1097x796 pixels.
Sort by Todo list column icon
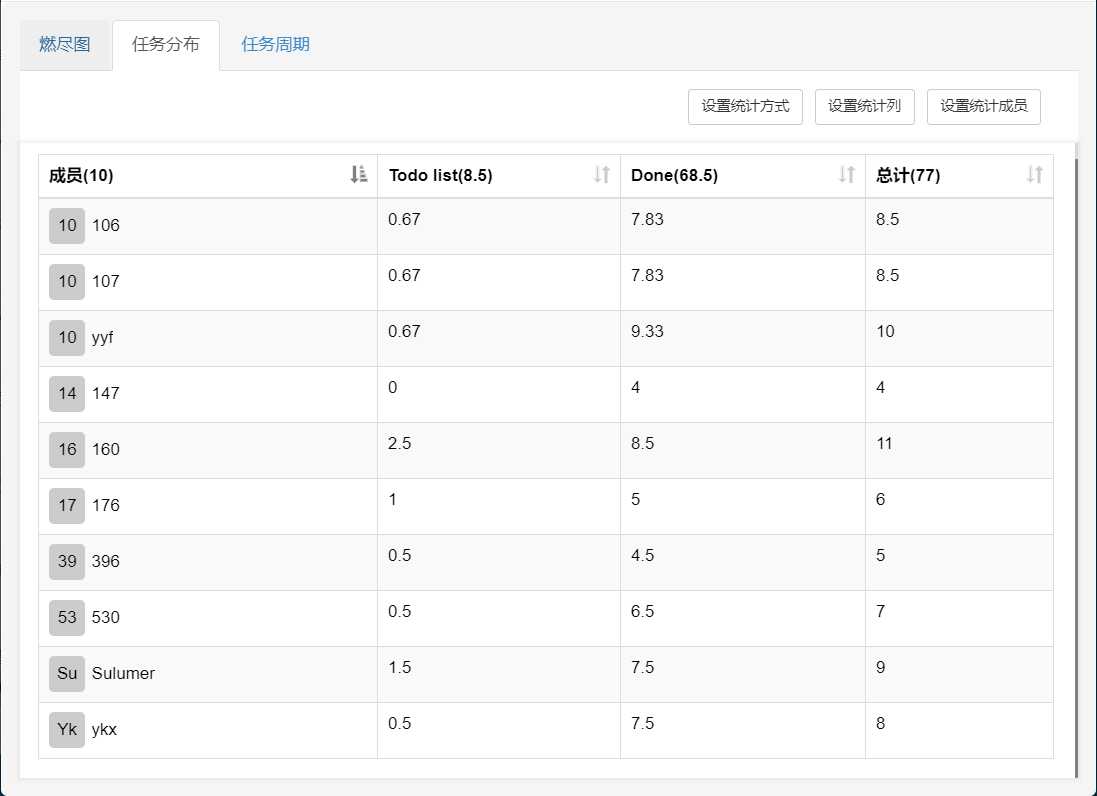[601, 175]
